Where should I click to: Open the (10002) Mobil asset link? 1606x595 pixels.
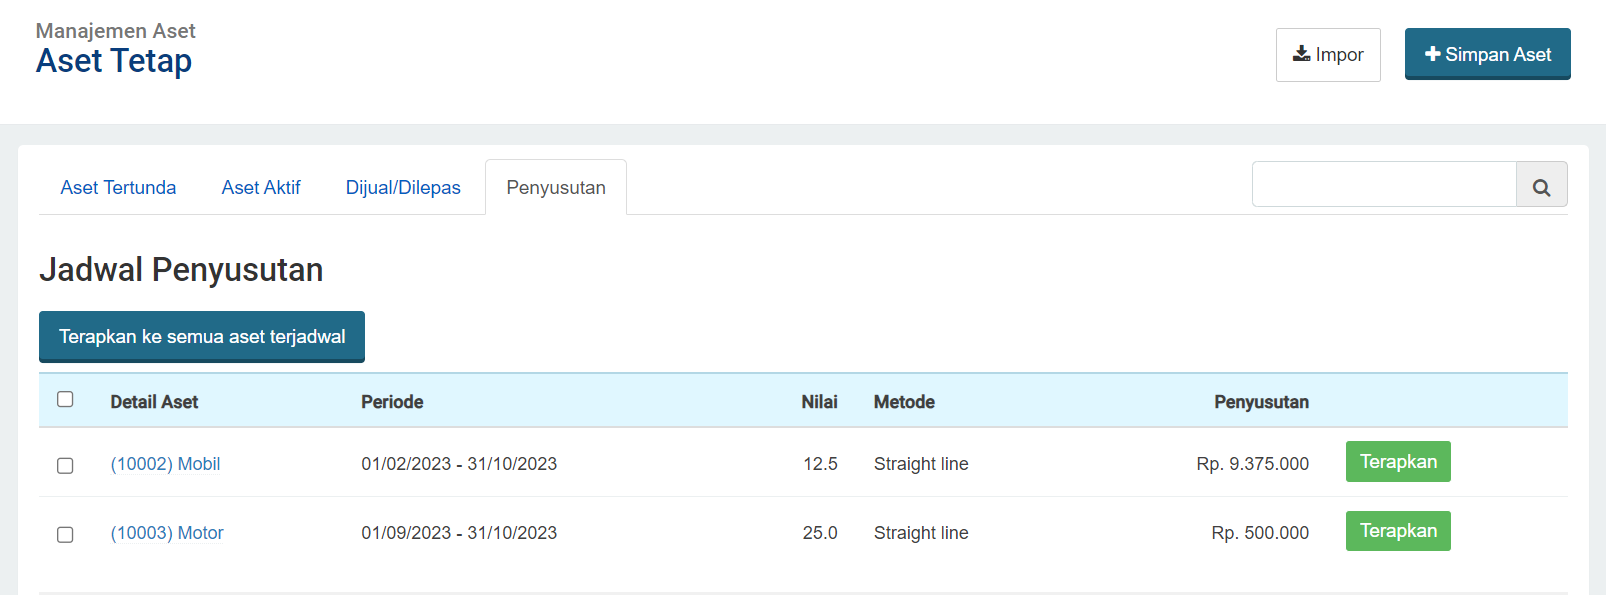tap(165, 464)
